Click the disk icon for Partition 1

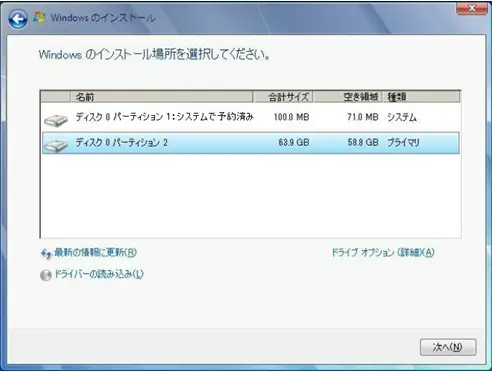[56, 120]
